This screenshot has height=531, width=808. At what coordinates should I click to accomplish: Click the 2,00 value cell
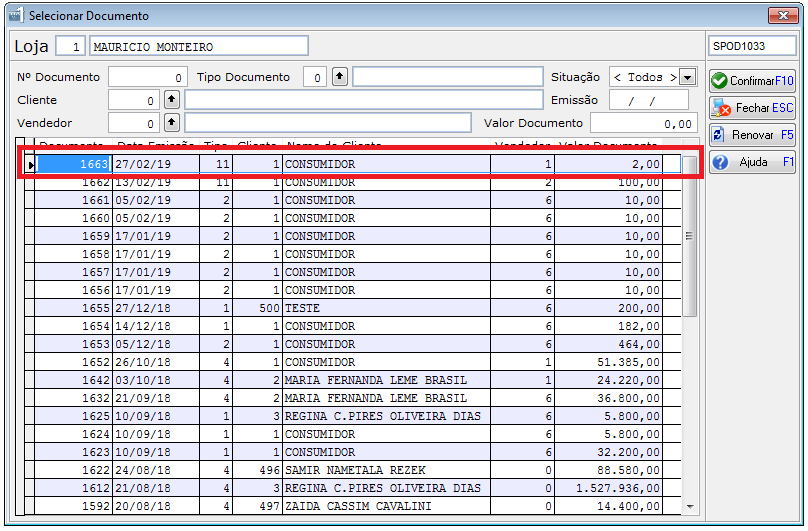[609, 164]
